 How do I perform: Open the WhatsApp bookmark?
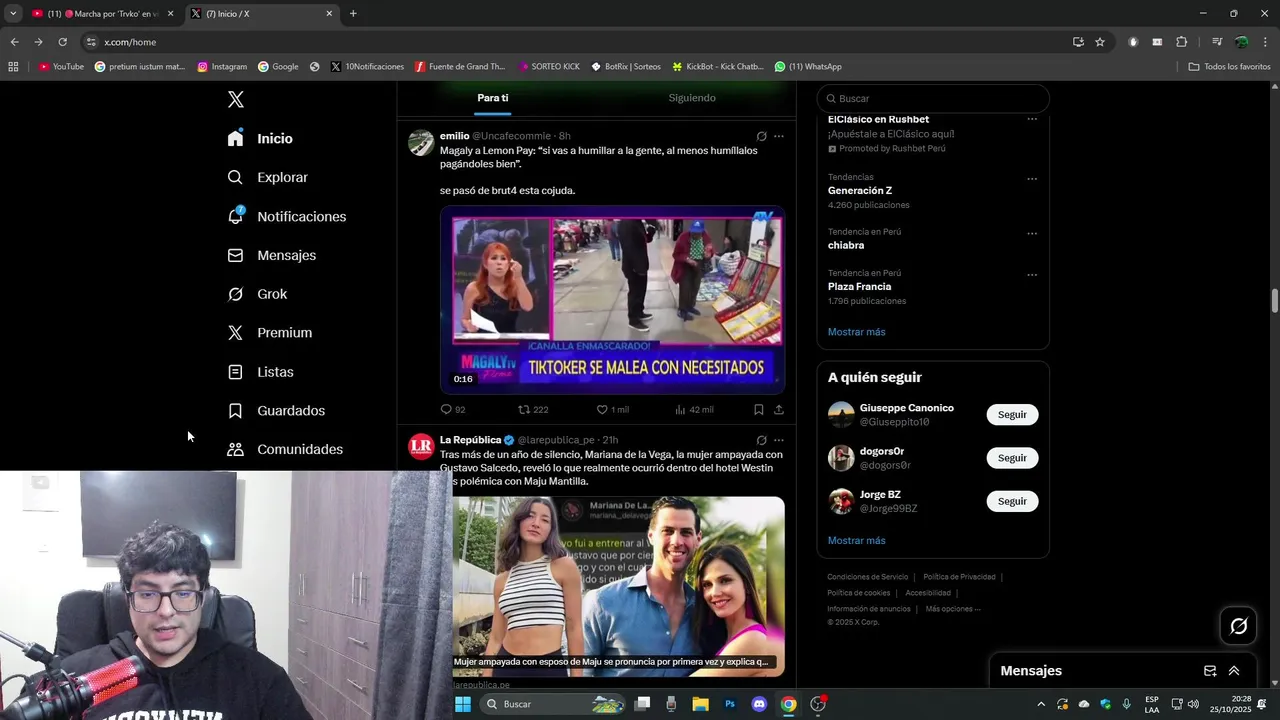tap(808, 67)
